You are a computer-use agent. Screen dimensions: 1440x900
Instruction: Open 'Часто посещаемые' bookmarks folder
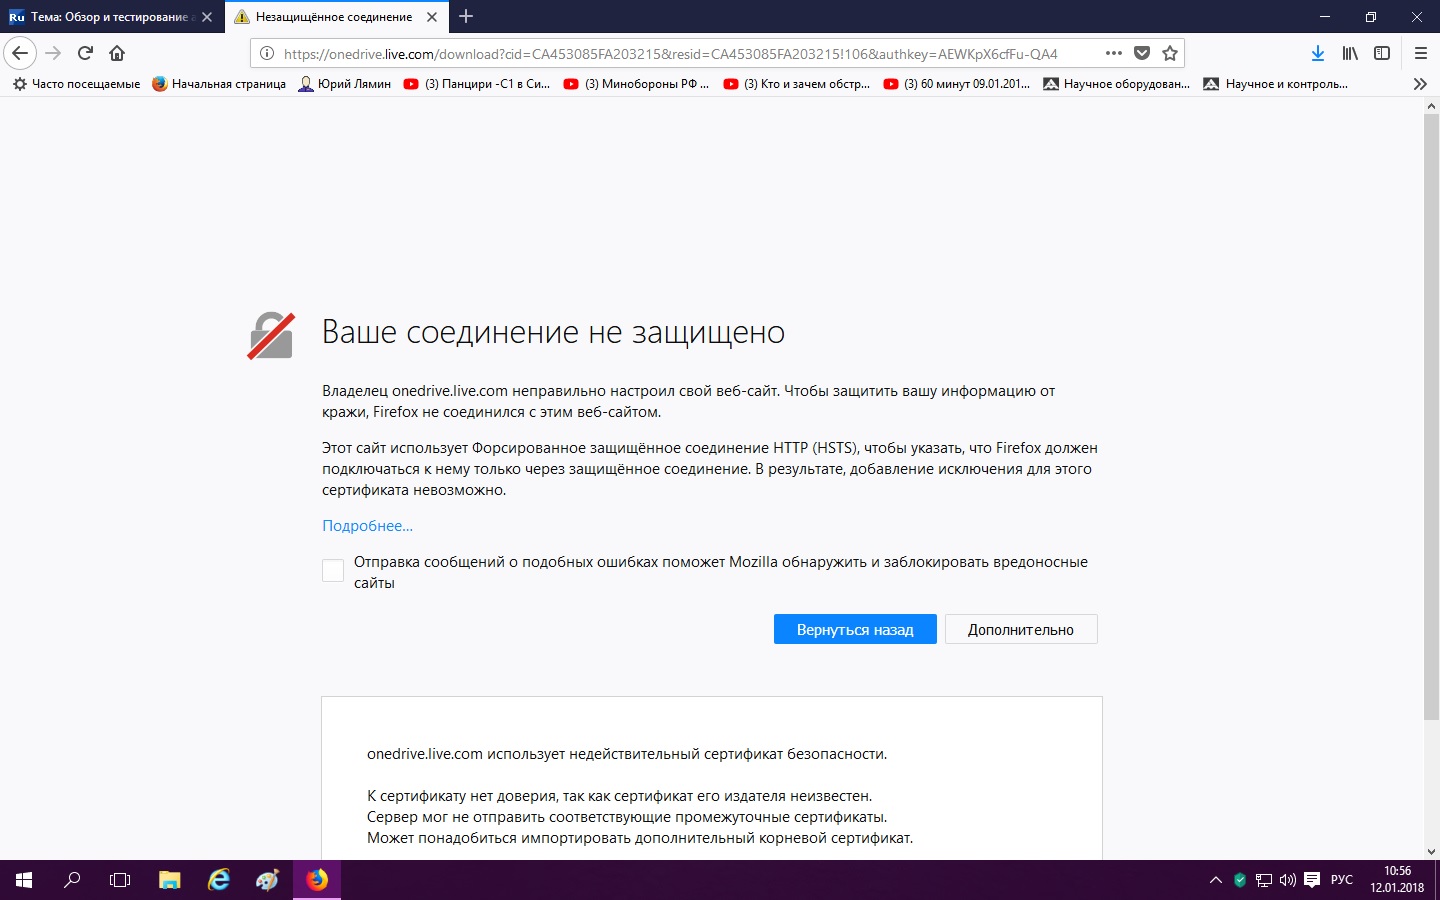point(76,84)
